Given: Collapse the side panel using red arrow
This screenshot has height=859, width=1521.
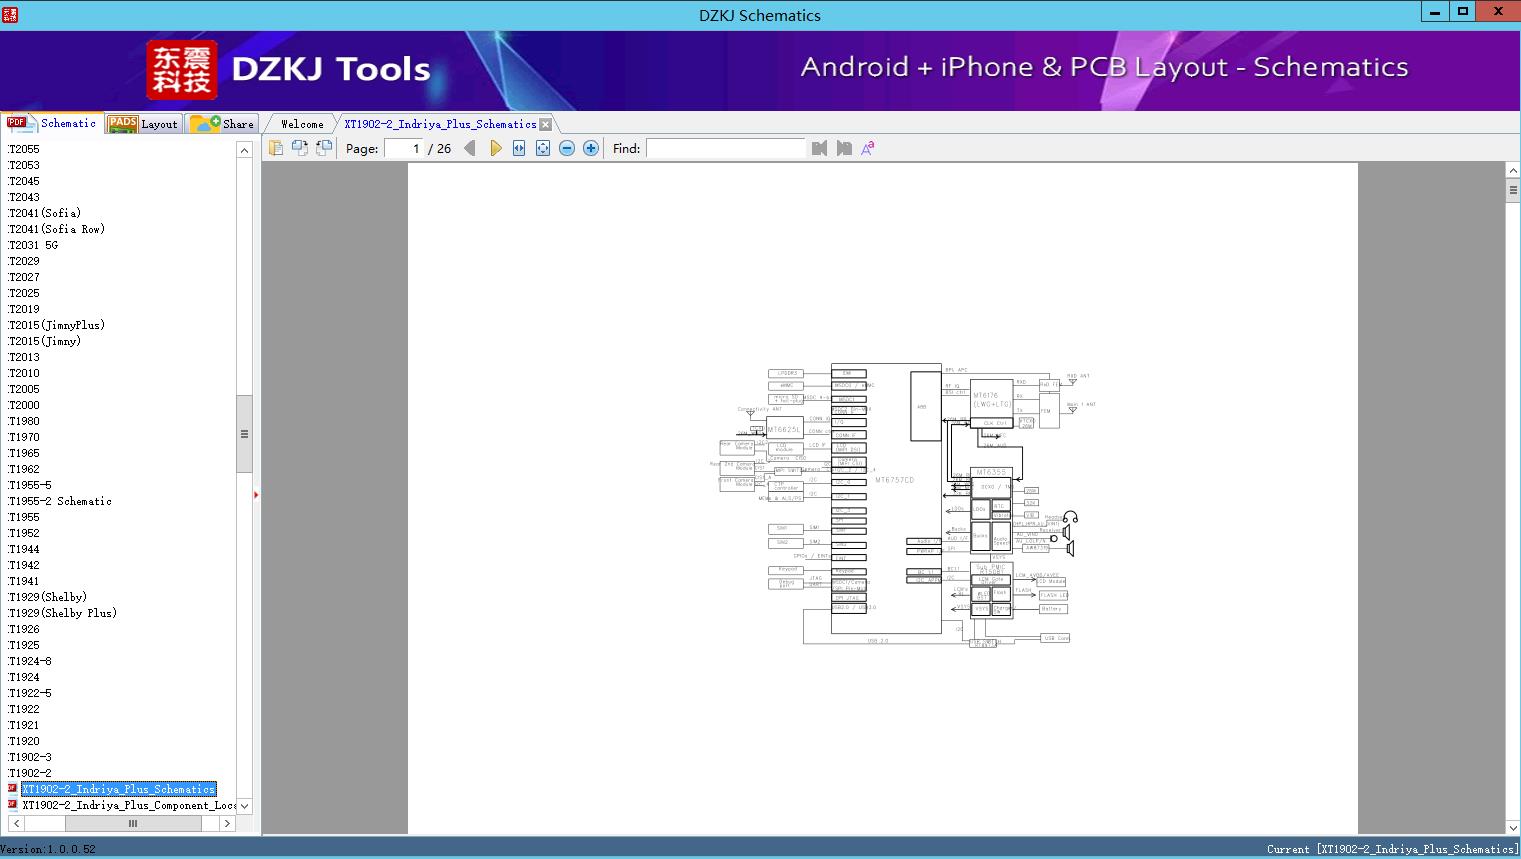Looking at the screenshot, I should pos(256,495).
